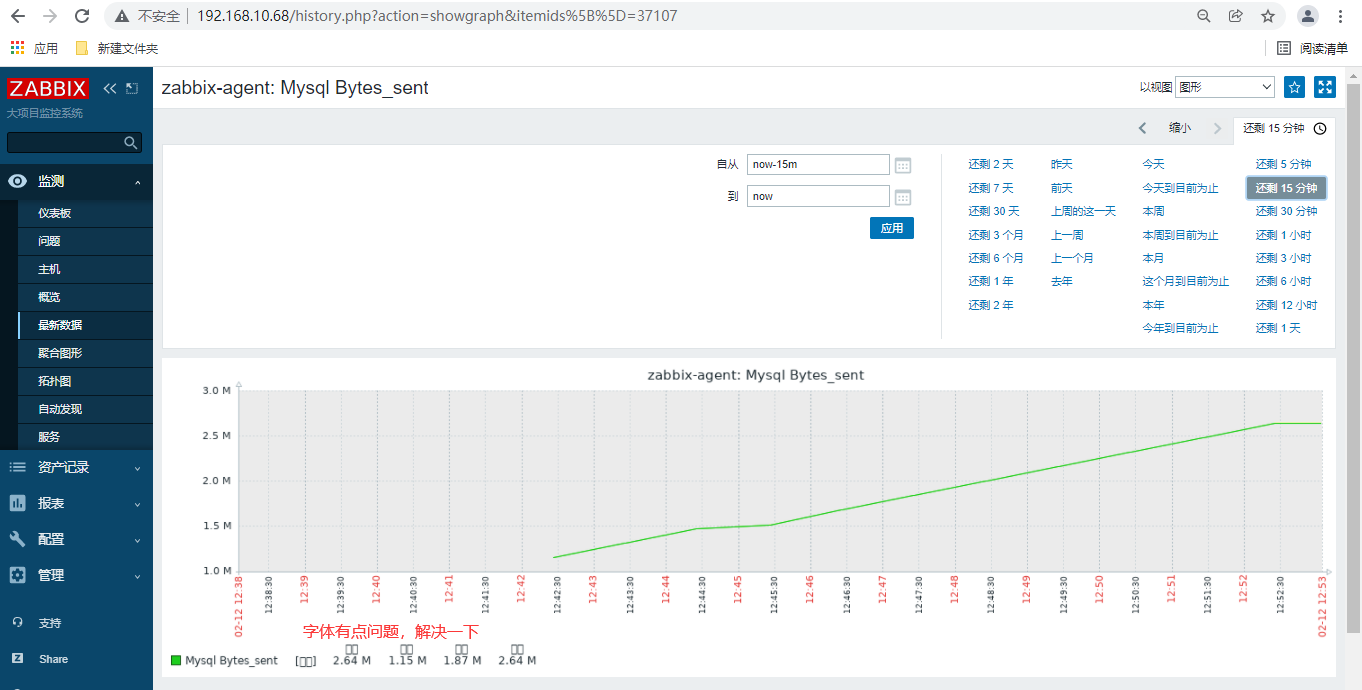Click the eye icon beside 监测
Image resolution: width=1362 pixels, height=690 pixels.
pyautogui.click(x=17, y=181)
